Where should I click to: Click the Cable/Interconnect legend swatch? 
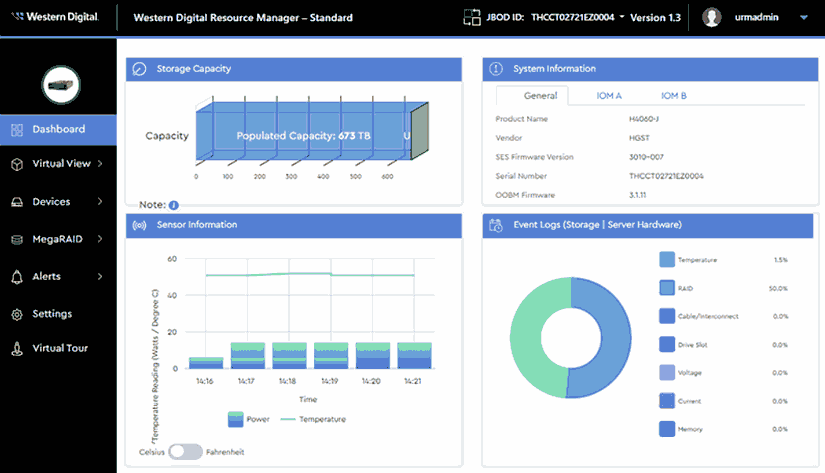point(667,316)
